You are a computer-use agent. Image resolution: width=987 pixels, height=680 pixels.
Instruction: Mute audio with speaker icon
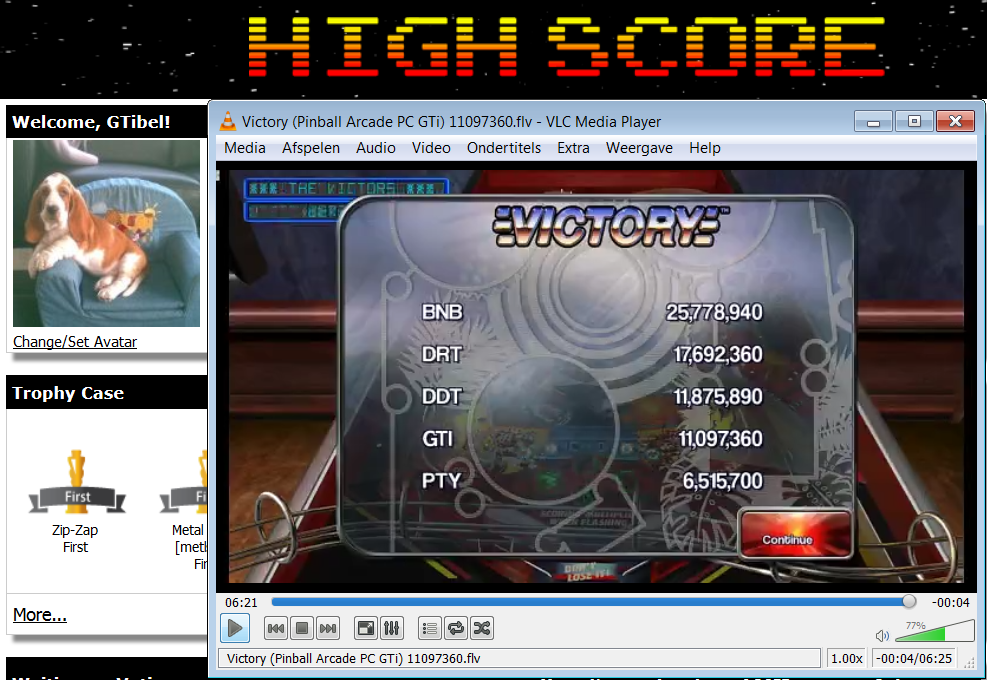point(883,635)
